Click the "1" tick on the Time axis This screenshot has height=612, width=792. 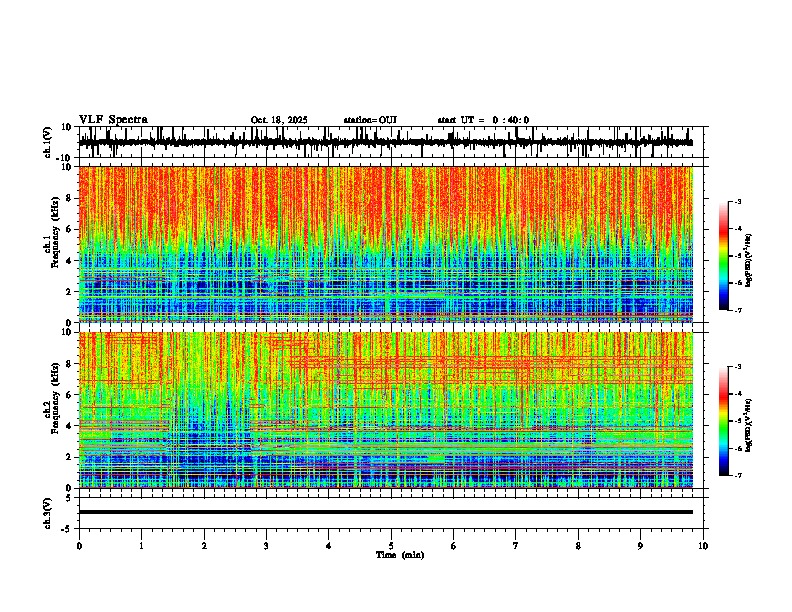coord(141,546)
